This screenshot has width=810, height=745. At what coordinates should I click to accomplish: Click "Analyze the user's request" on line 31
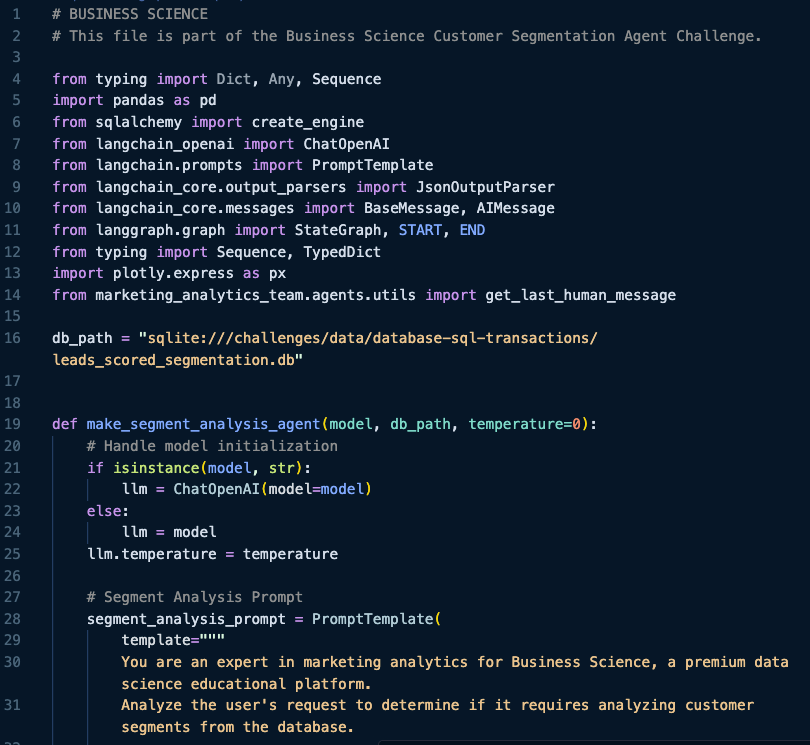238,705
